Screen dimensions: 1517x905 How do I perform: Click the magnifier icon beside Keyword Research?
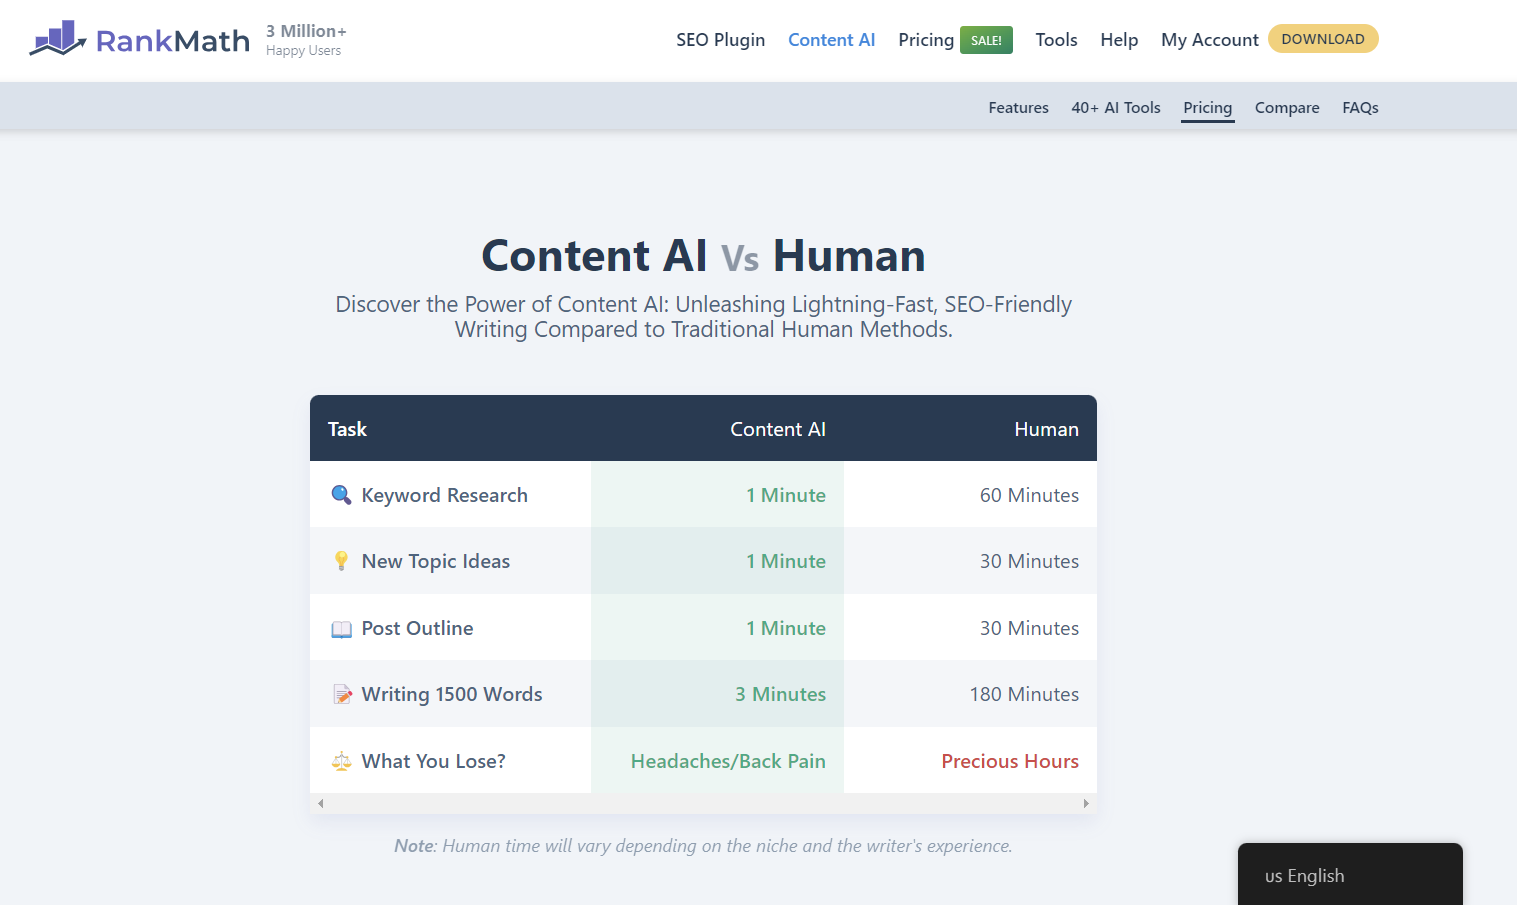click(x=341, y=495)
